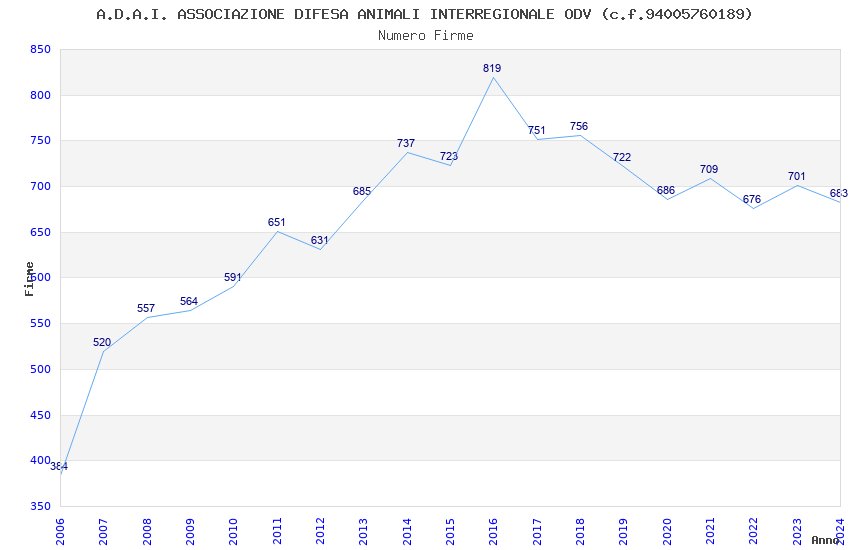Click the y-axis tick 850
The height and width of the screenshot is (550, 850).
pos(40,49)
